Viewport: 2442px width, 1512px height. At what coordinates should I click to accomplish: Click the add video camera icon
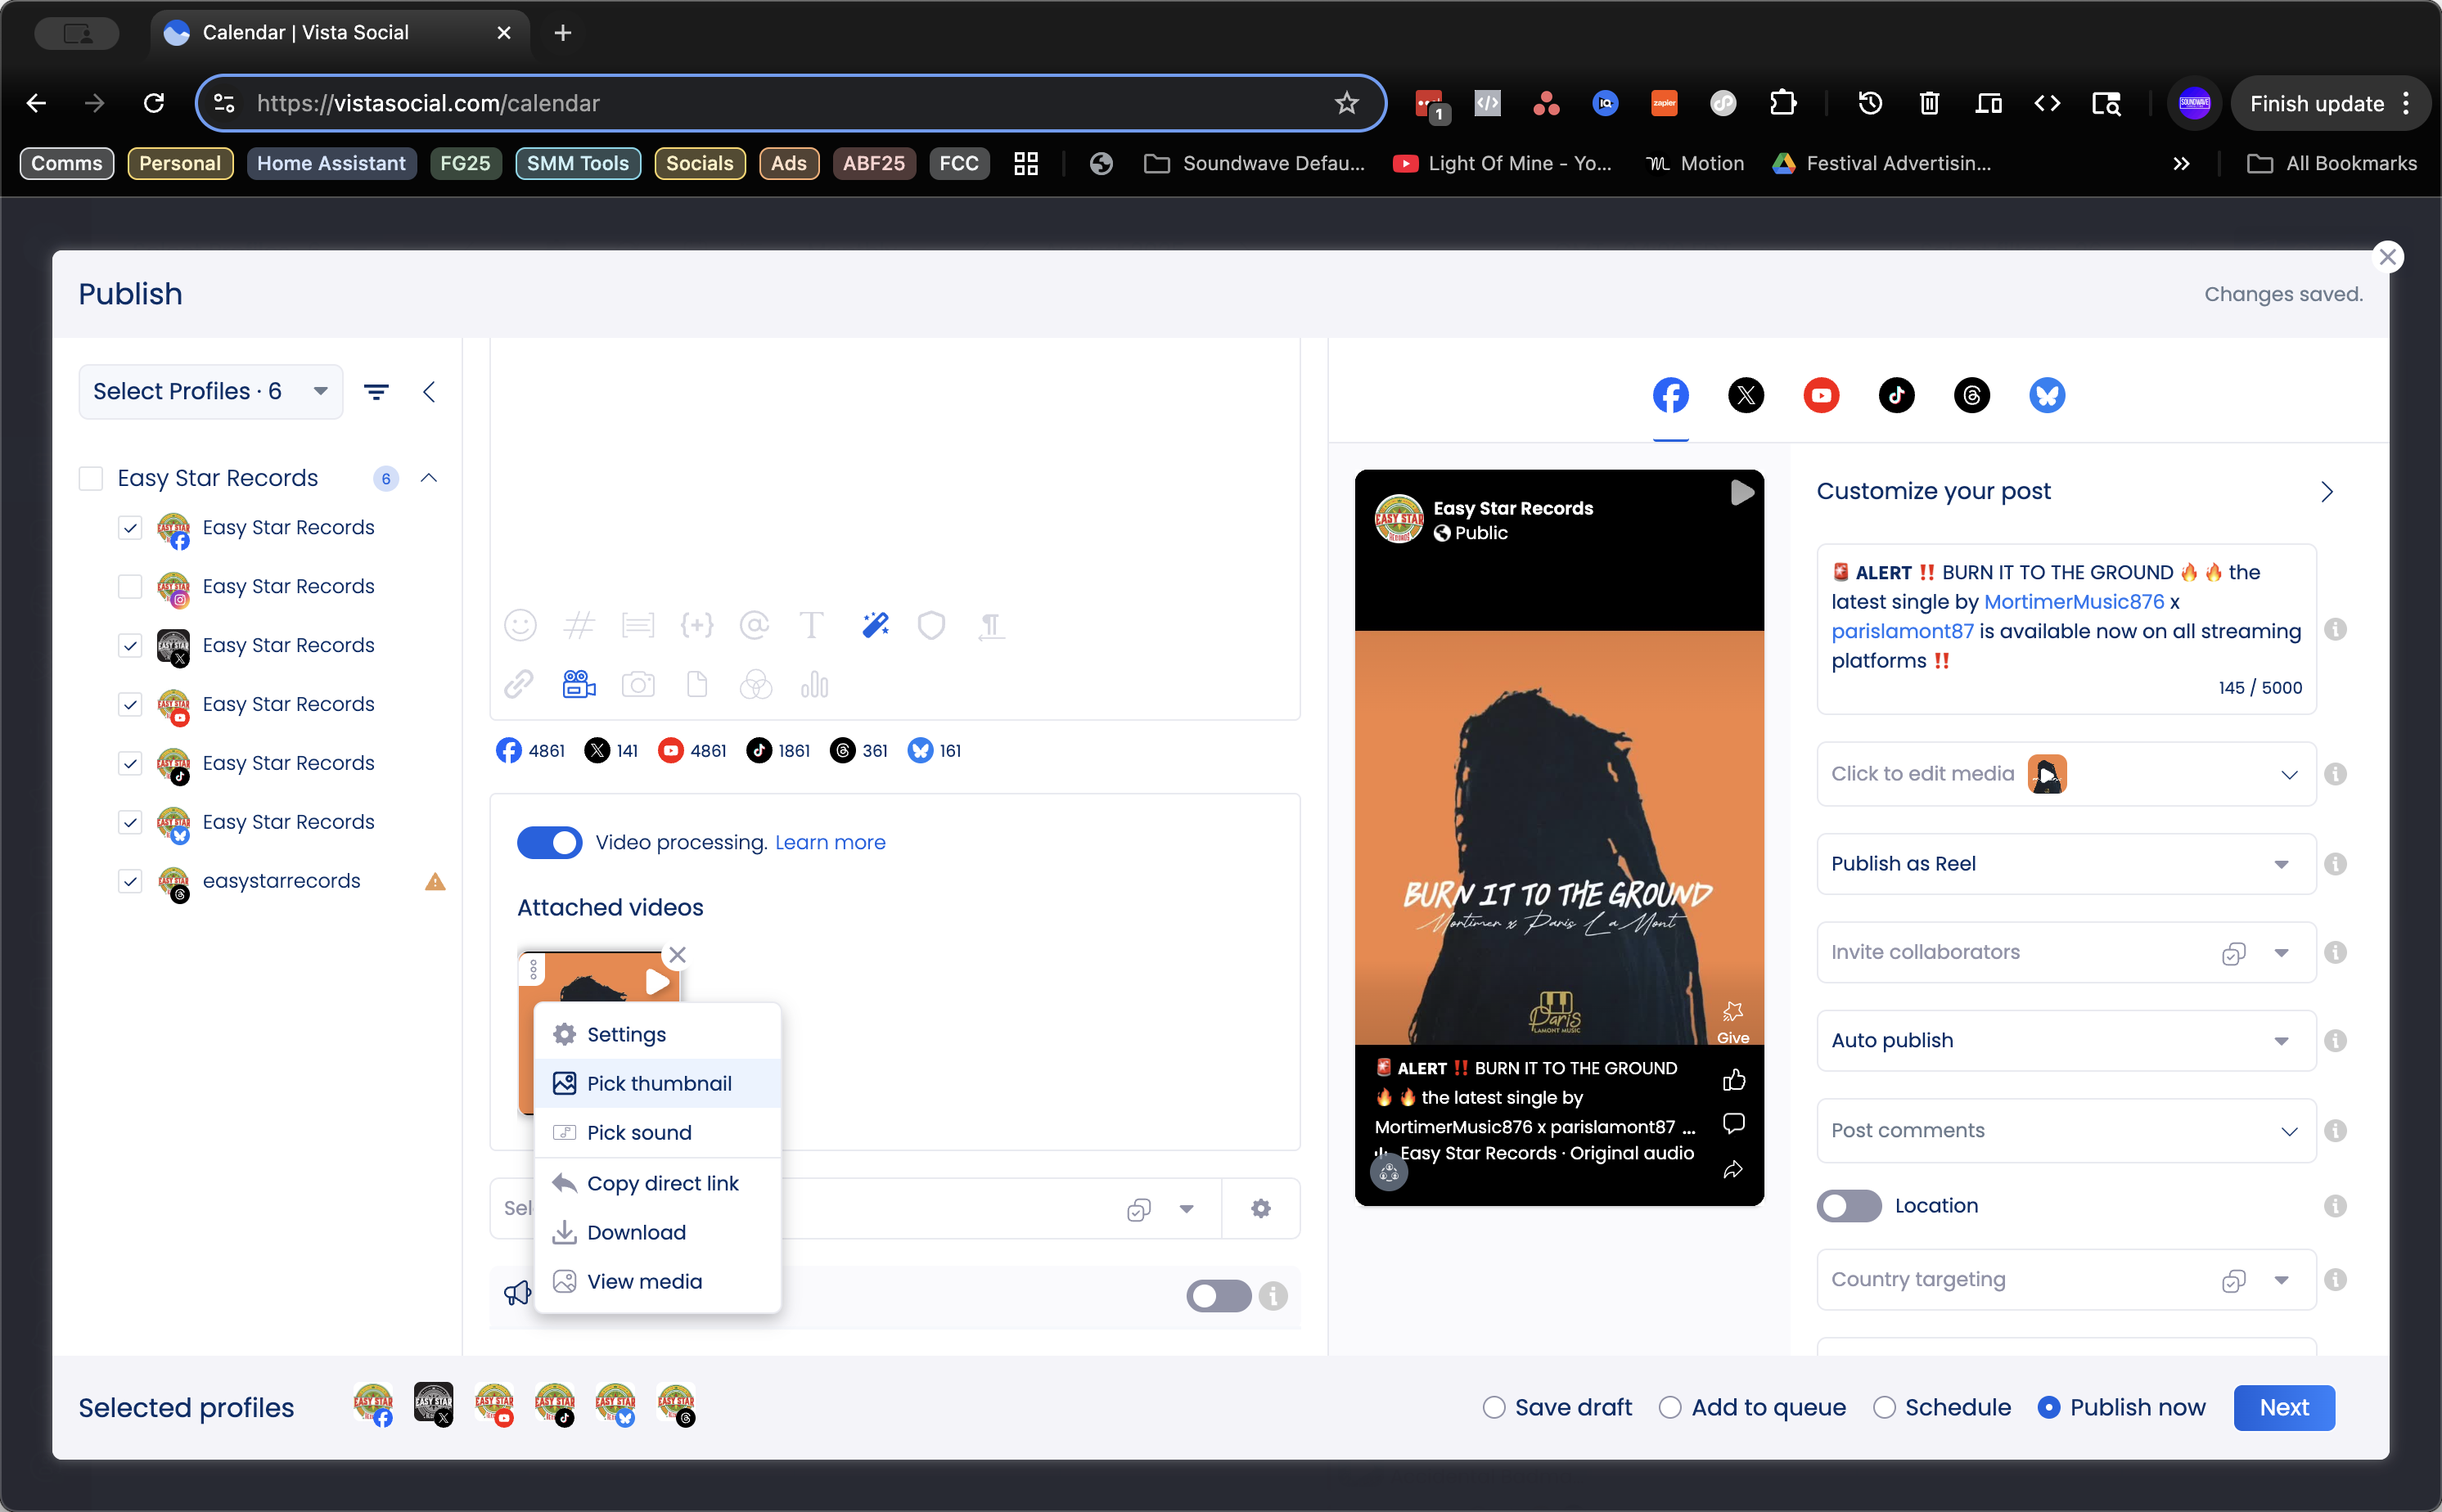coord(579,685)
